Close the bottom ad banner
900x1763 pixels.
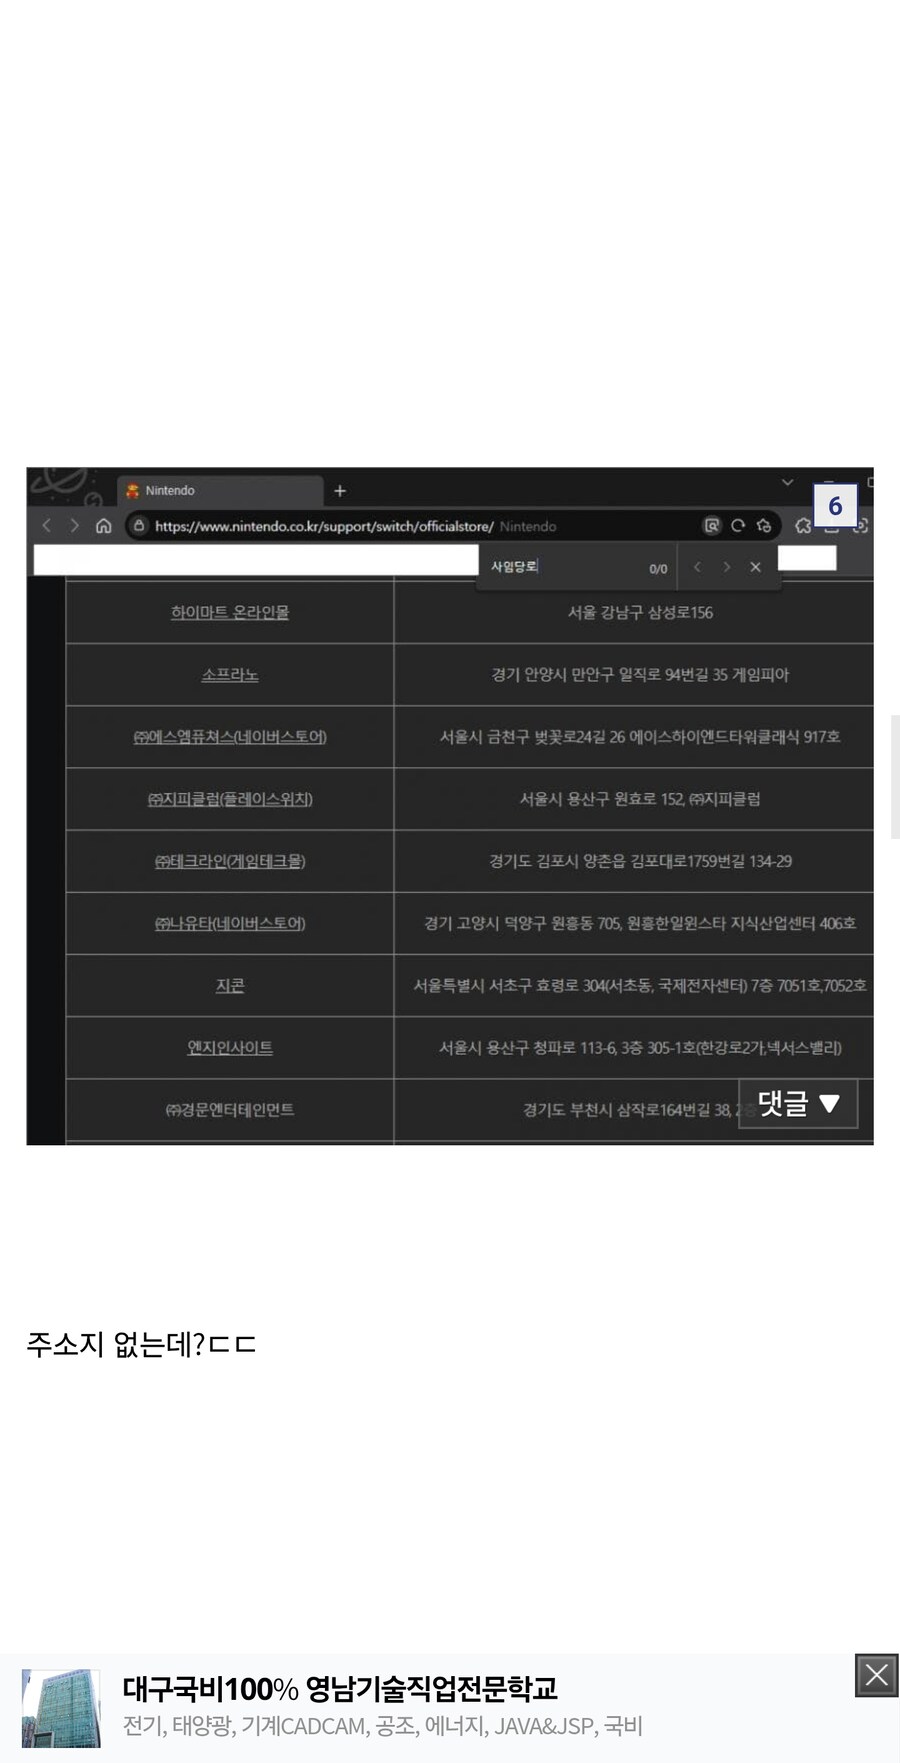point(876,1675)
